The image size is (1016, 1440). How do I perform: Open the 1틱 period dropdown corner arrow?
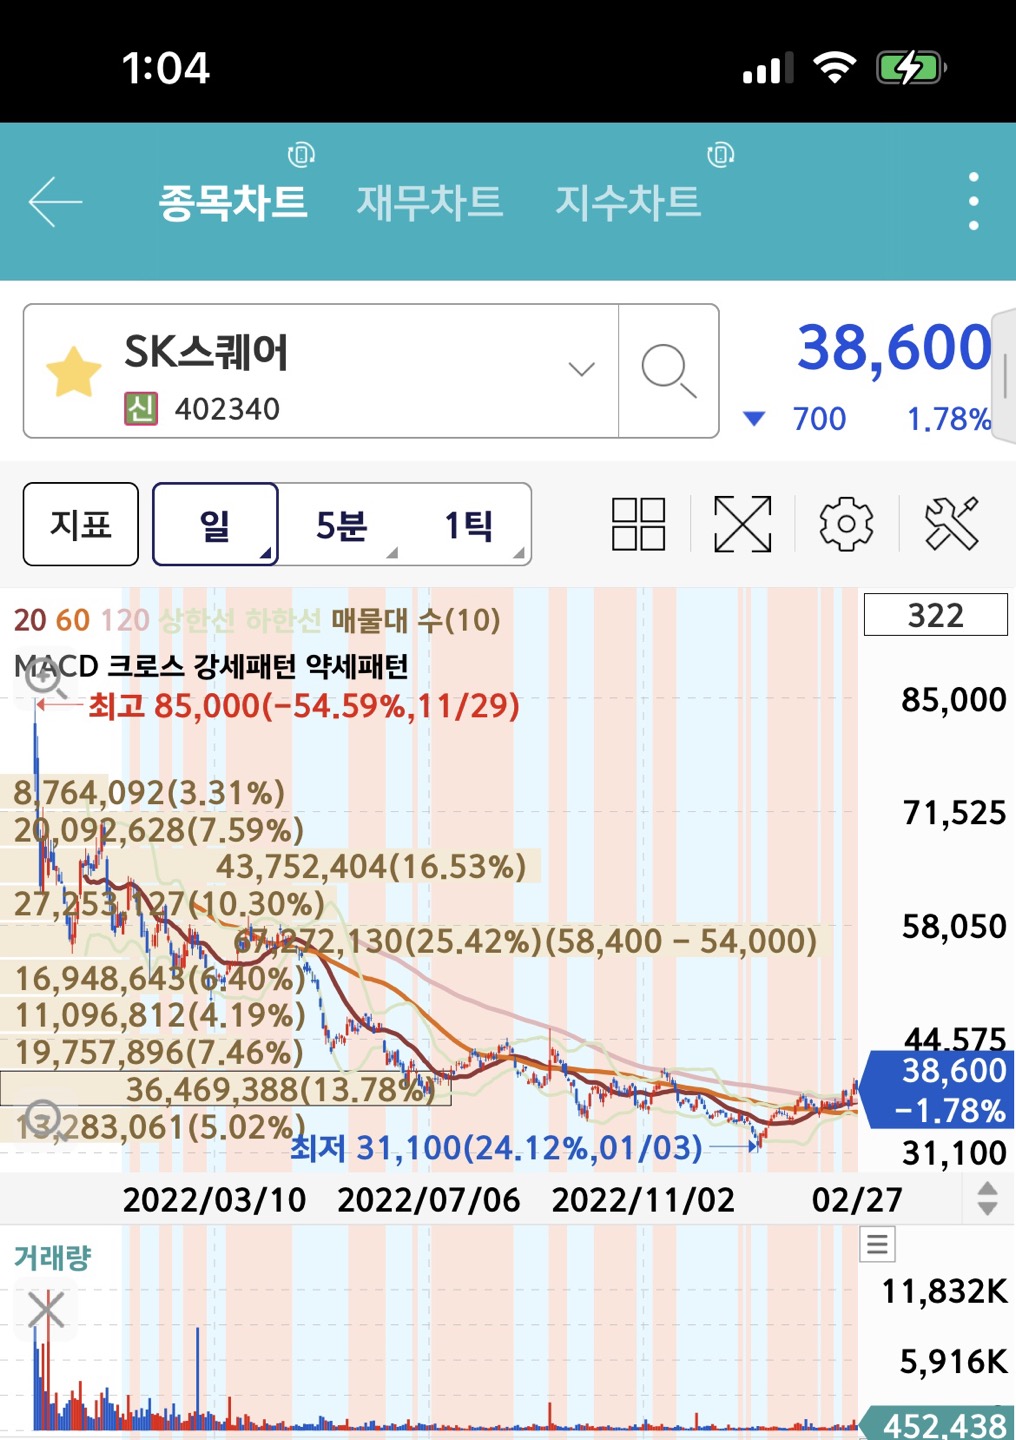[519, 553]
